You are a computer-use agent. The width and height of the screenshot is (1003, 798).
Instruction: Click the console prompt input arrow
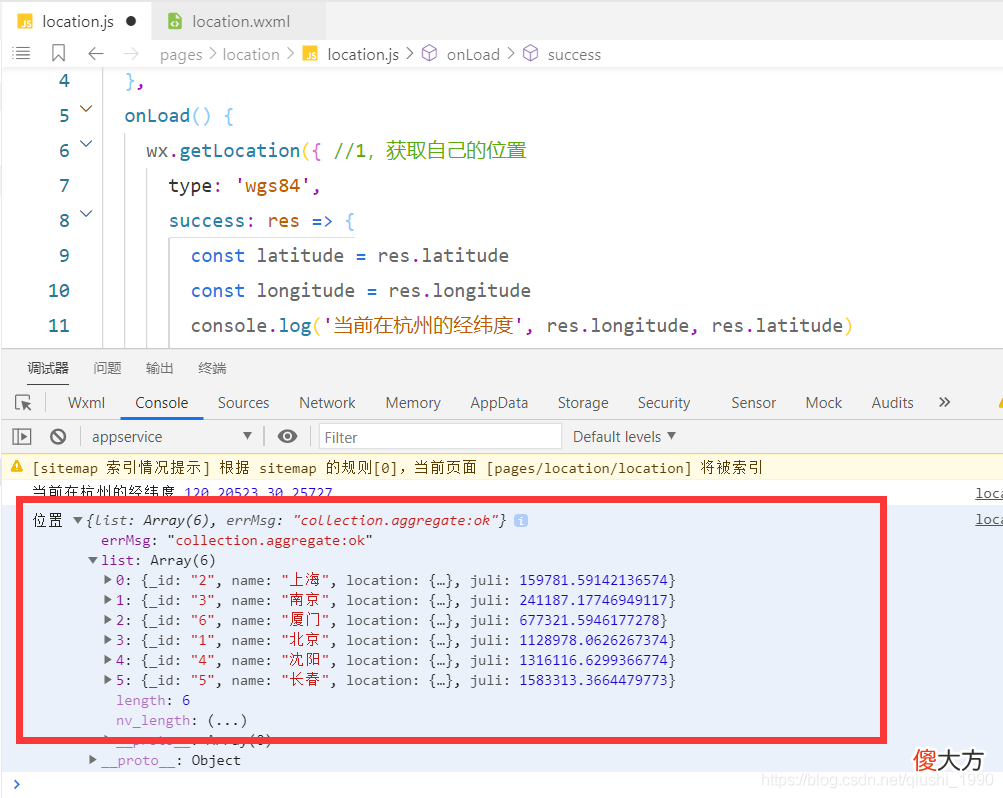coord(17,784)
